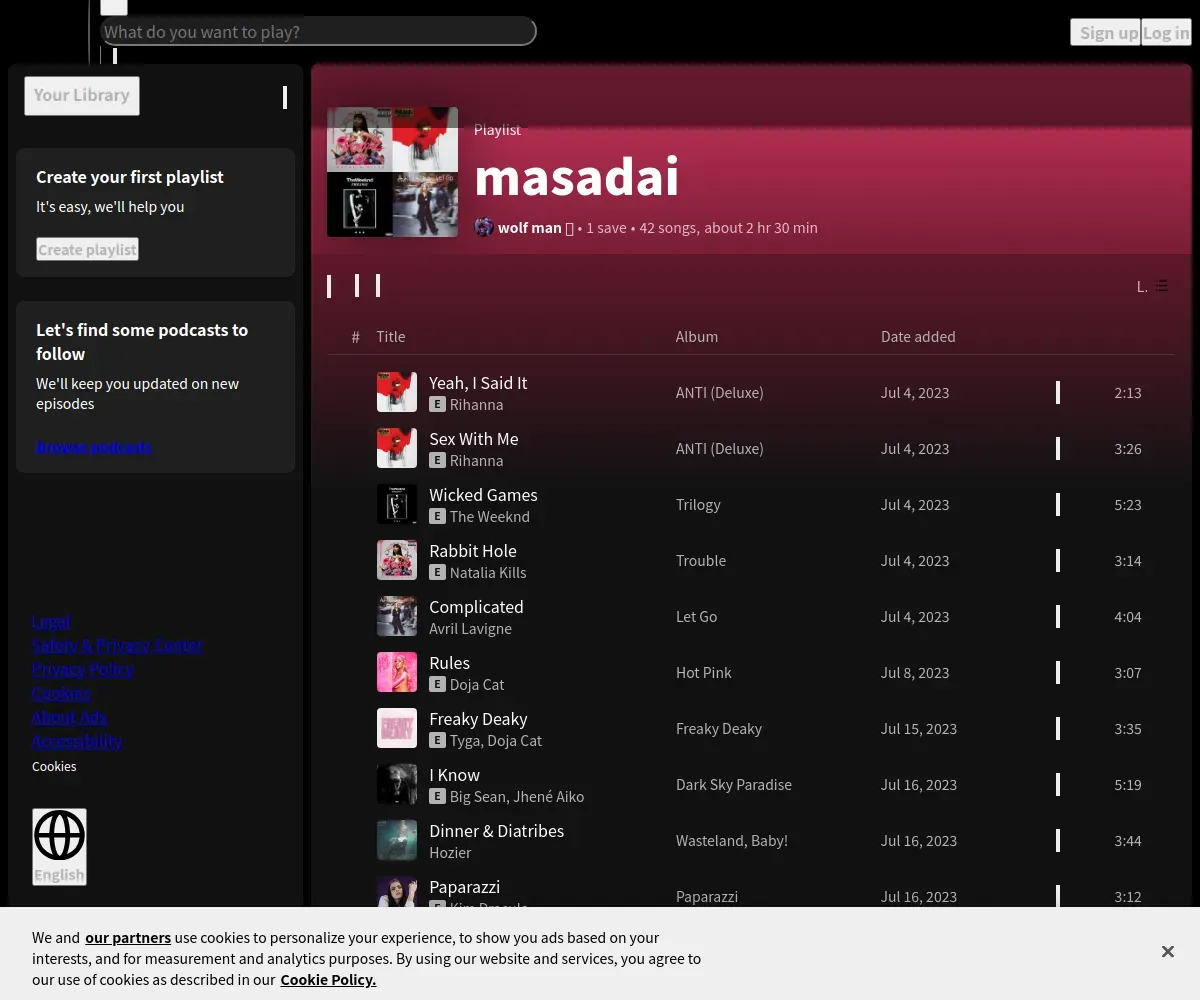Open the song 'Rules'
This screenshot has height=1000, width=1200.
(x=449, y=662)
